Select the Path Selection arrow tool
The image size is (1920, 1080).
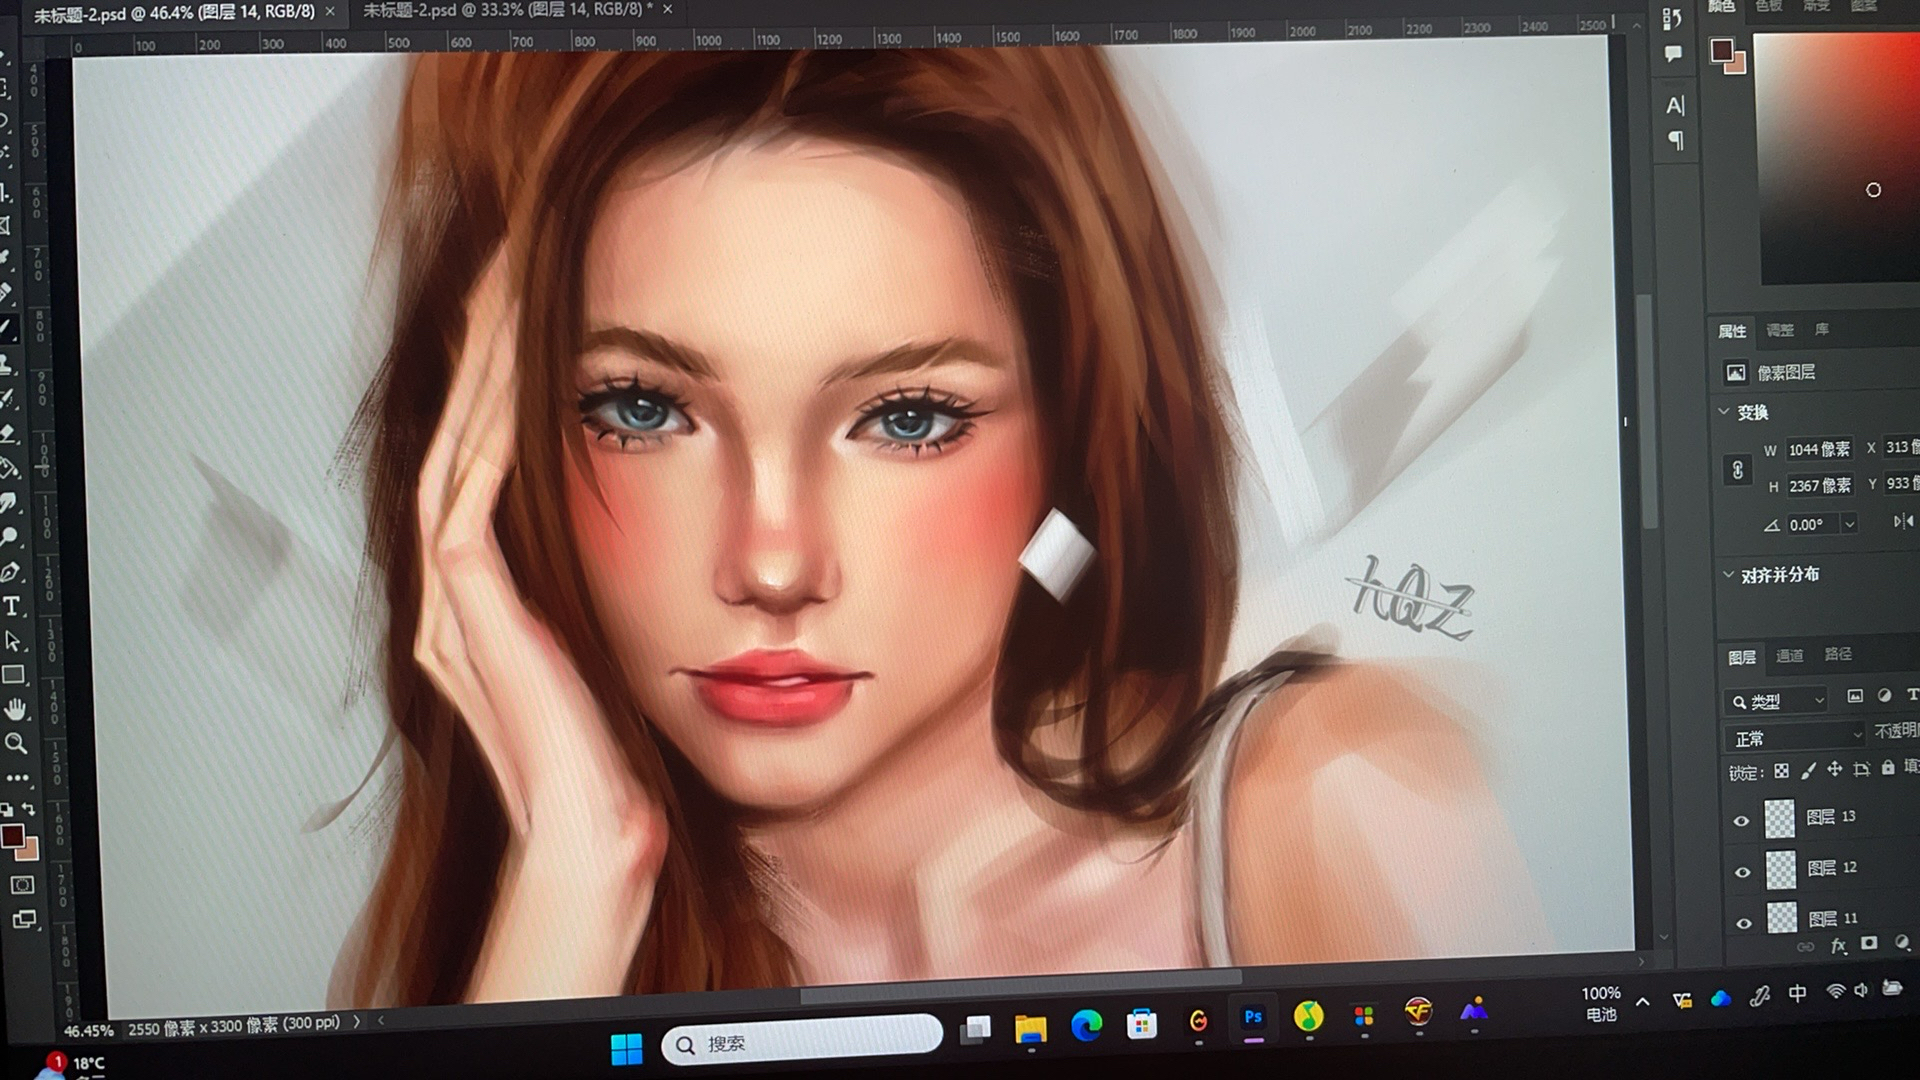[12, 640]
